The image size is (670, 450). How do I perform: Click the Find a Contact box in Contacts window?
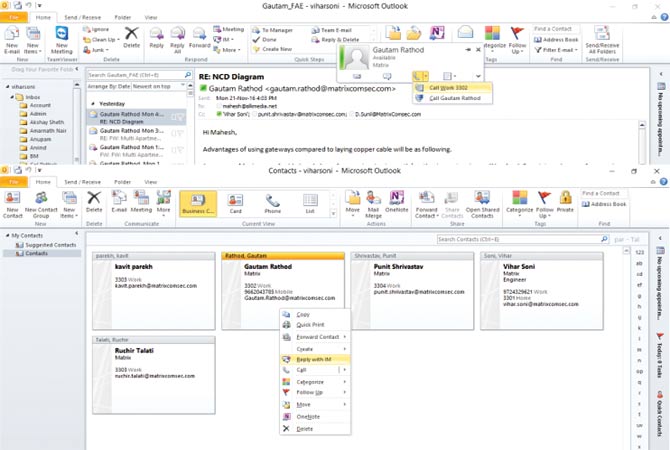coord(602,194)
